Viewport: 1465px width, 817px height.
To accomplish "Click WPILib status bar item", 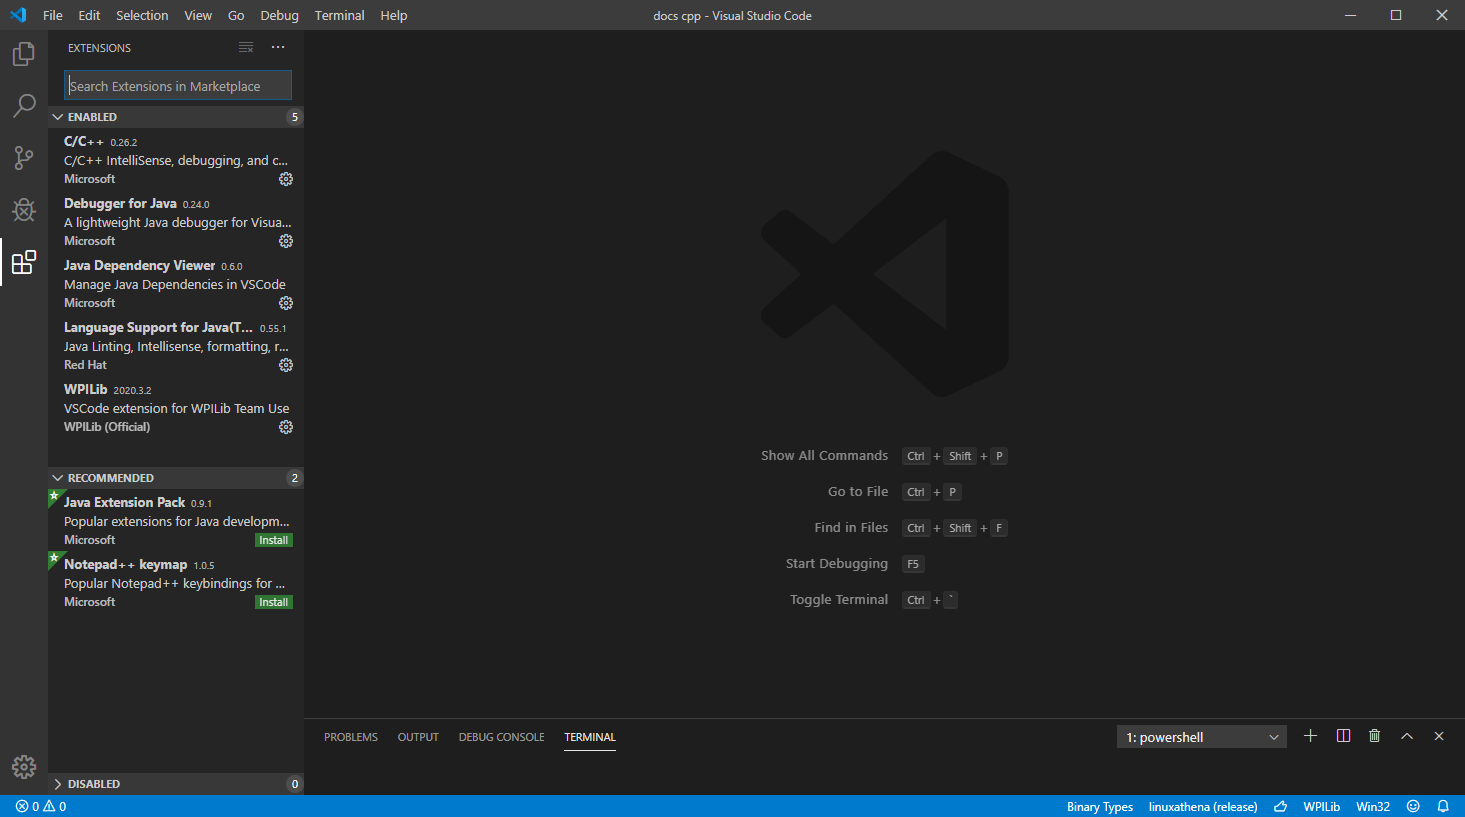I will click(x=1322, y=806).
